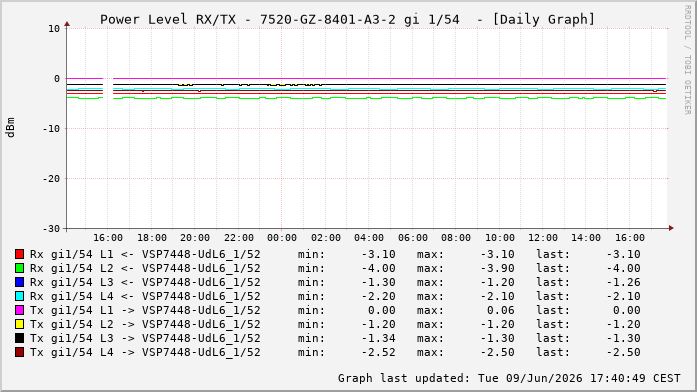Click the cyan Rx L4 legend swatch
The width and height of the screenshot is (697, 392).
click(19, 296)
